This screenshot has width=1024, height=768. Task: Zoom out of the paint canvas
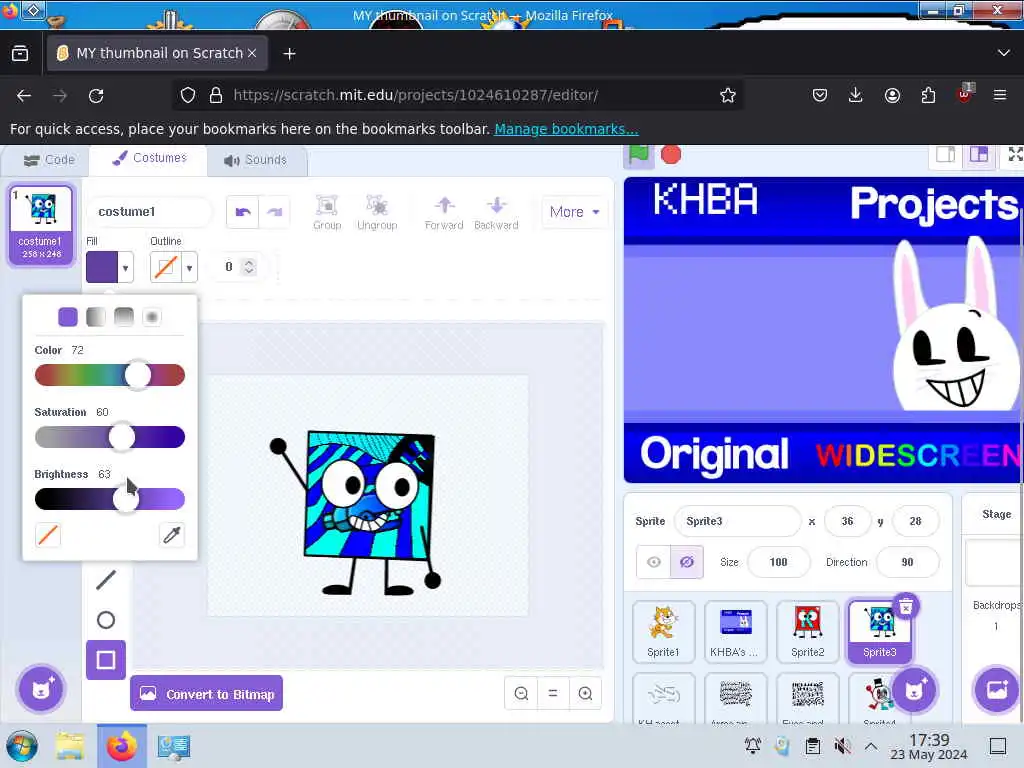[521, 693]
